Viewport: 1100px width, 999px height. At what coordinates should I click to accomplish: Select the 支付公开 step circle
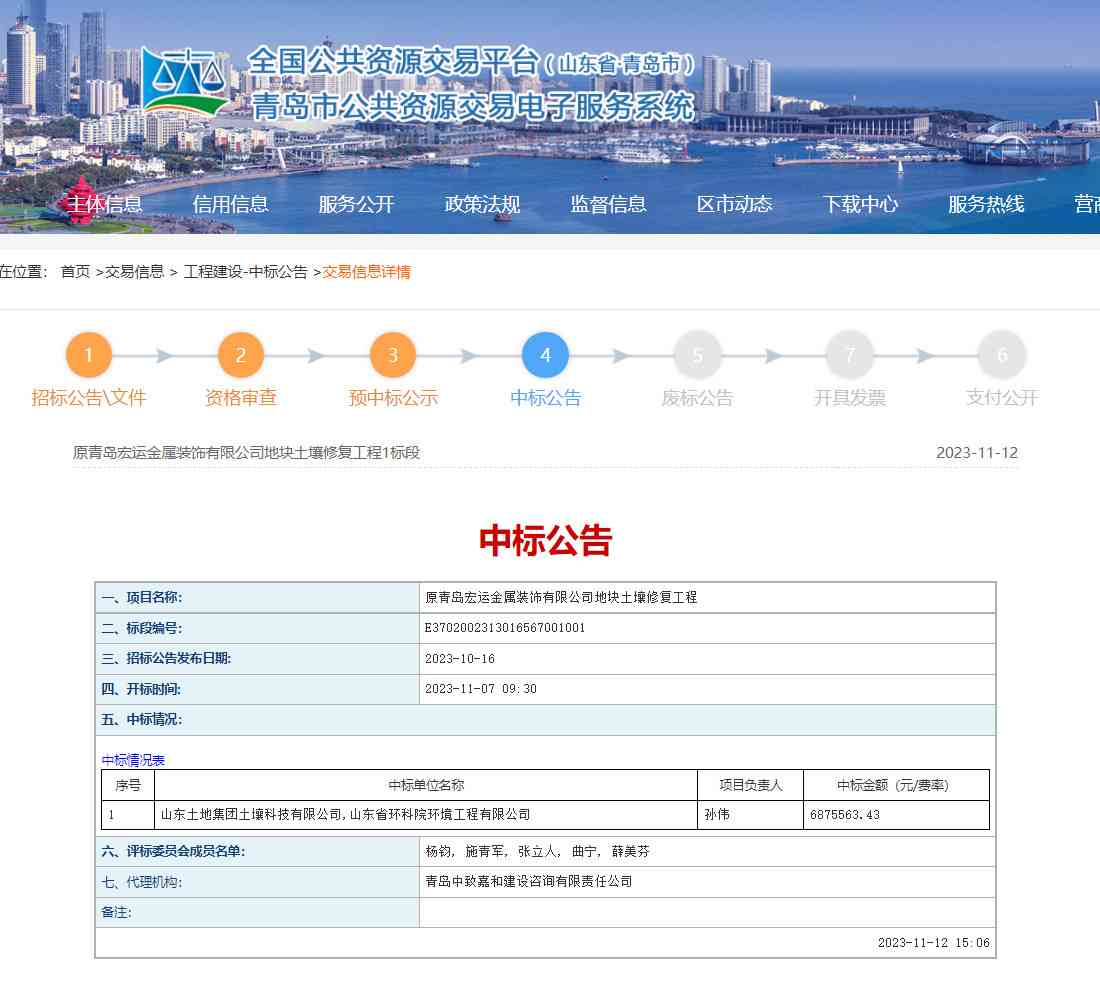[1001, 355]
